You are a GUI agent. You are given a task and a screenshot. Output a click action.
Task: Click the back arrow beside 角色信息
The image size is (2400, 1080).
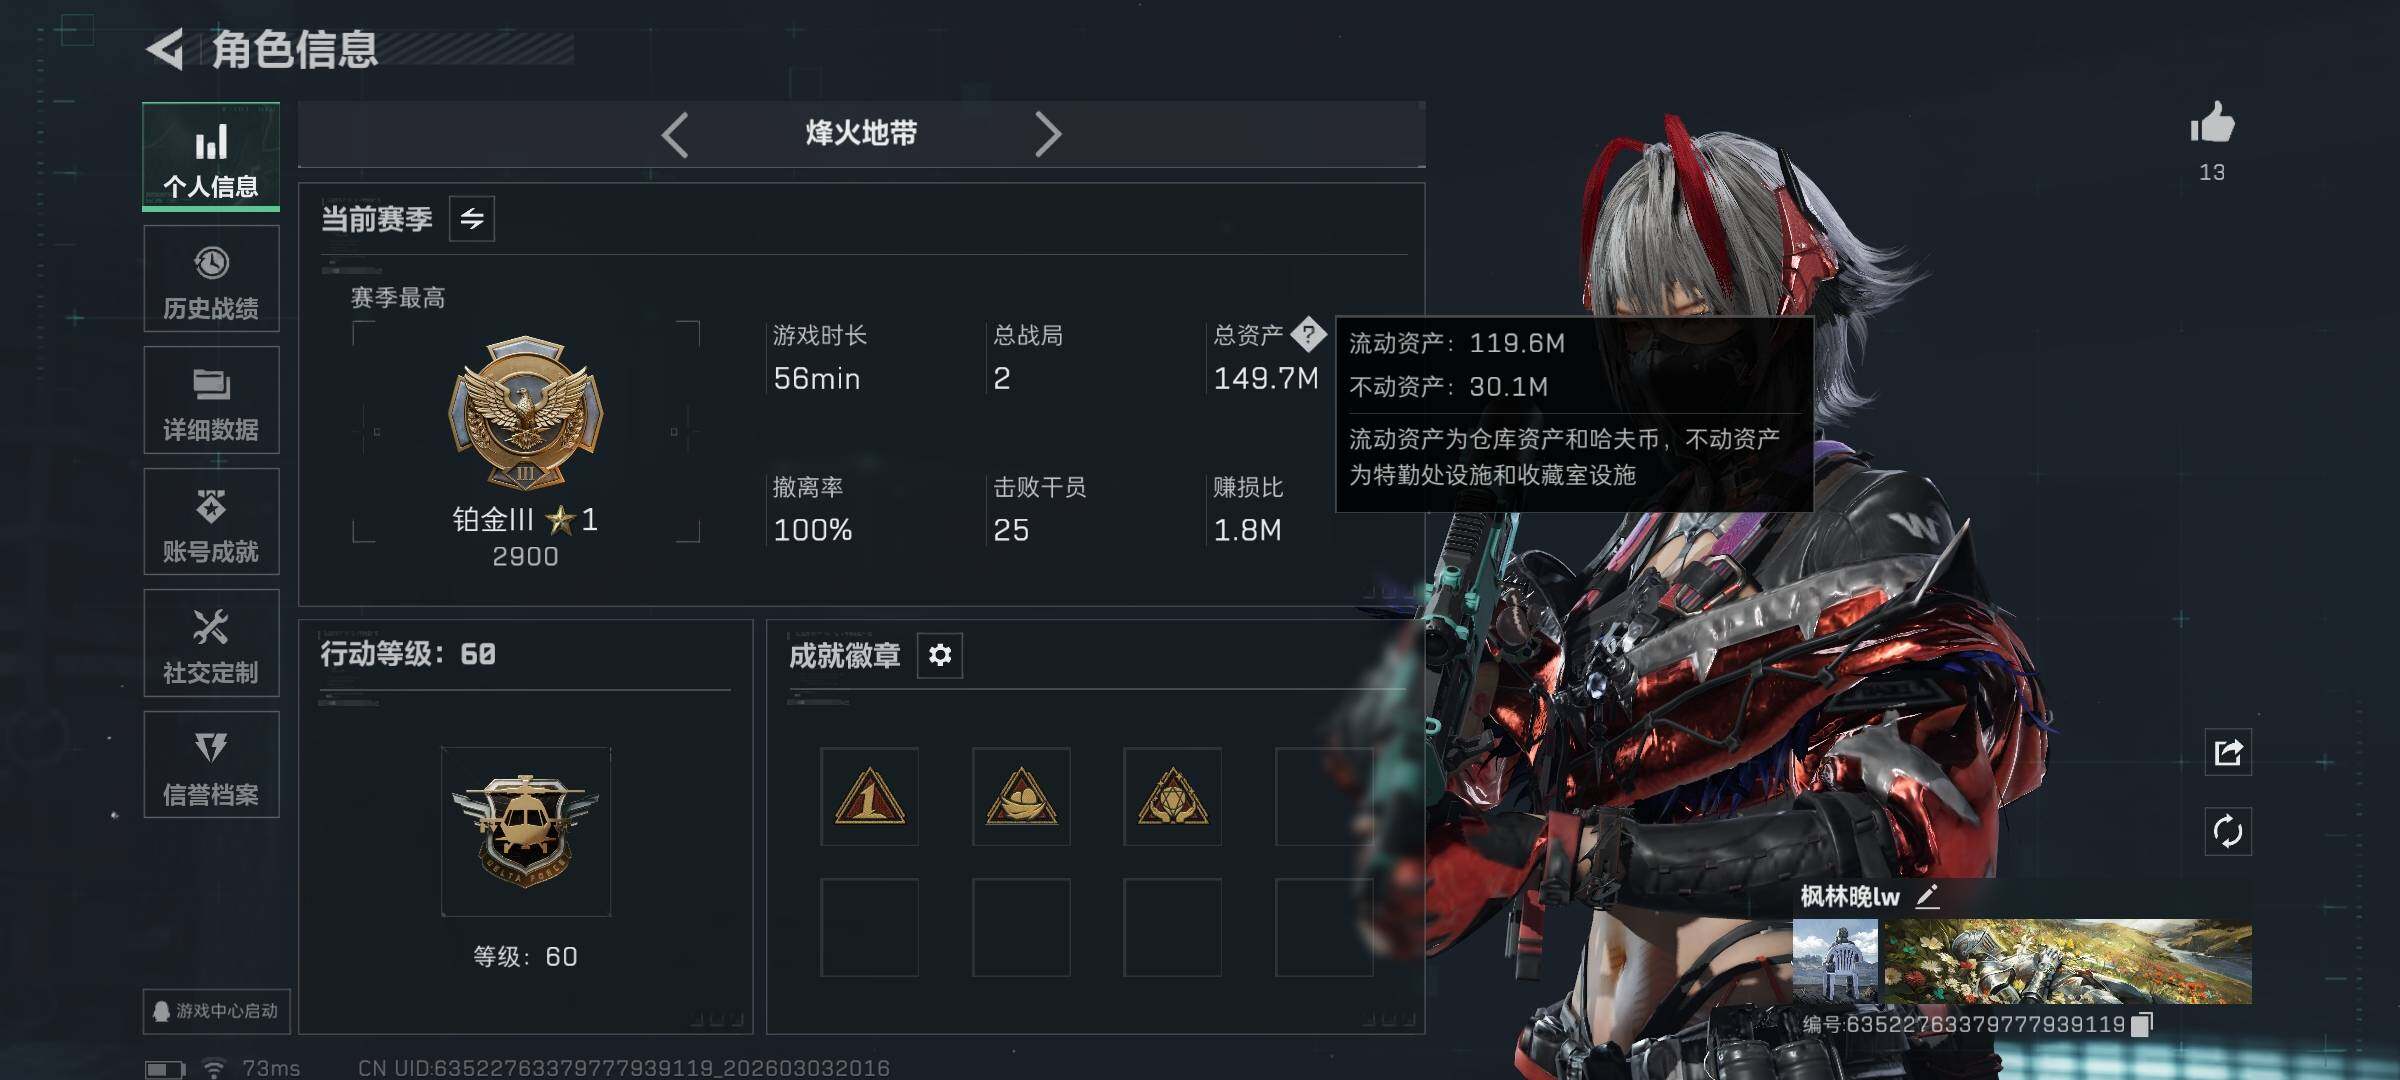[166, 49]
